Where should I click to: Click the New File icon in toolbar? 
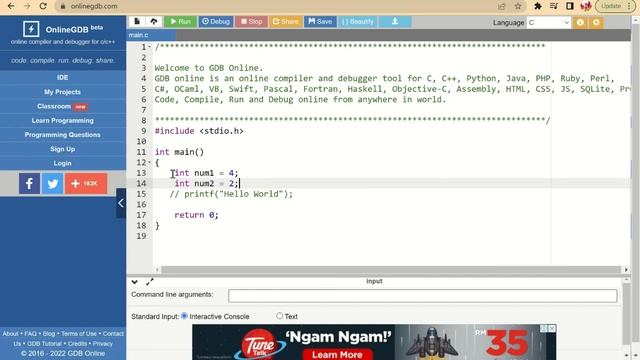(137, 21)
